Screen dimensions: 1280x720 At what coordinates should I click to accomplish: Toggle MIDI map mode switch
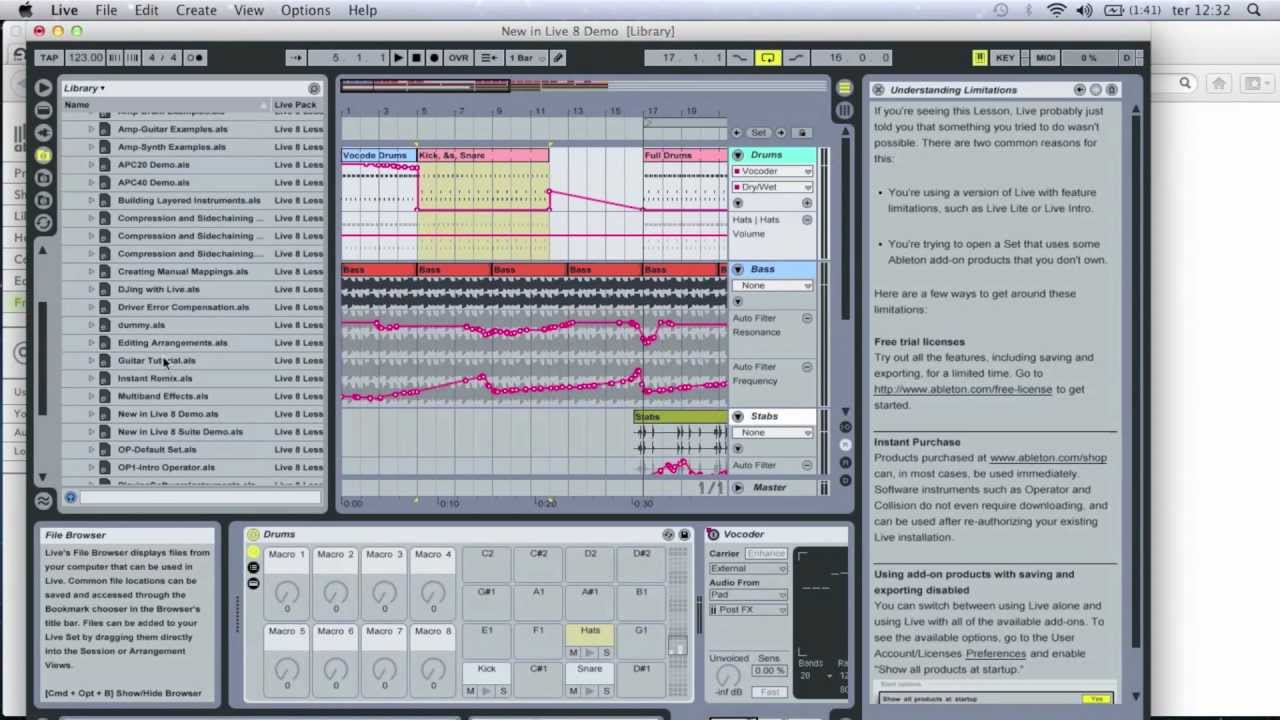[1045, 58]
